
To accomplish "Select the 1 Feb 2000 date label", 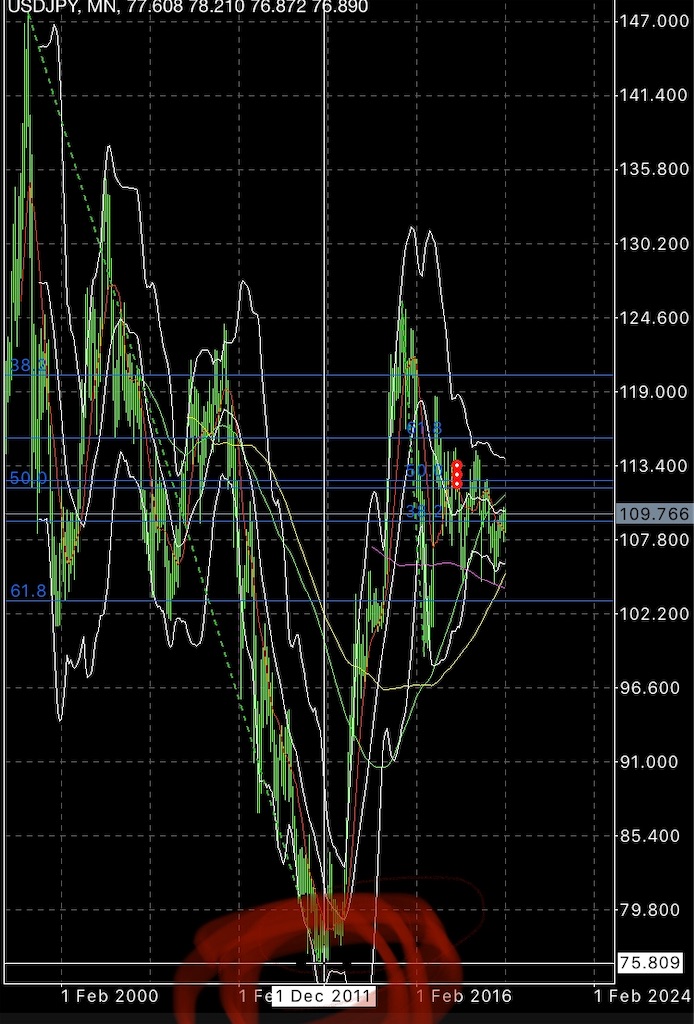I will pos(110,996).
